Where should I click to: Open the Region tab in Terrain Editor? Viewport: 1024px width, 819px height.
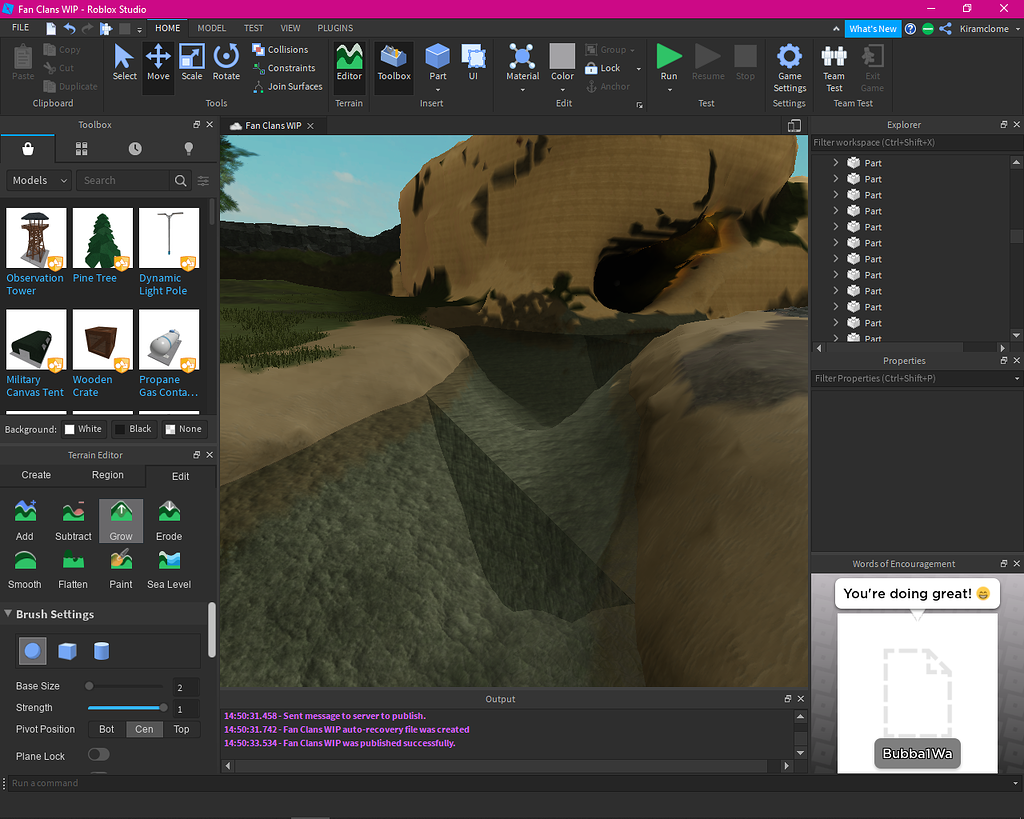(x=109, y=475)
